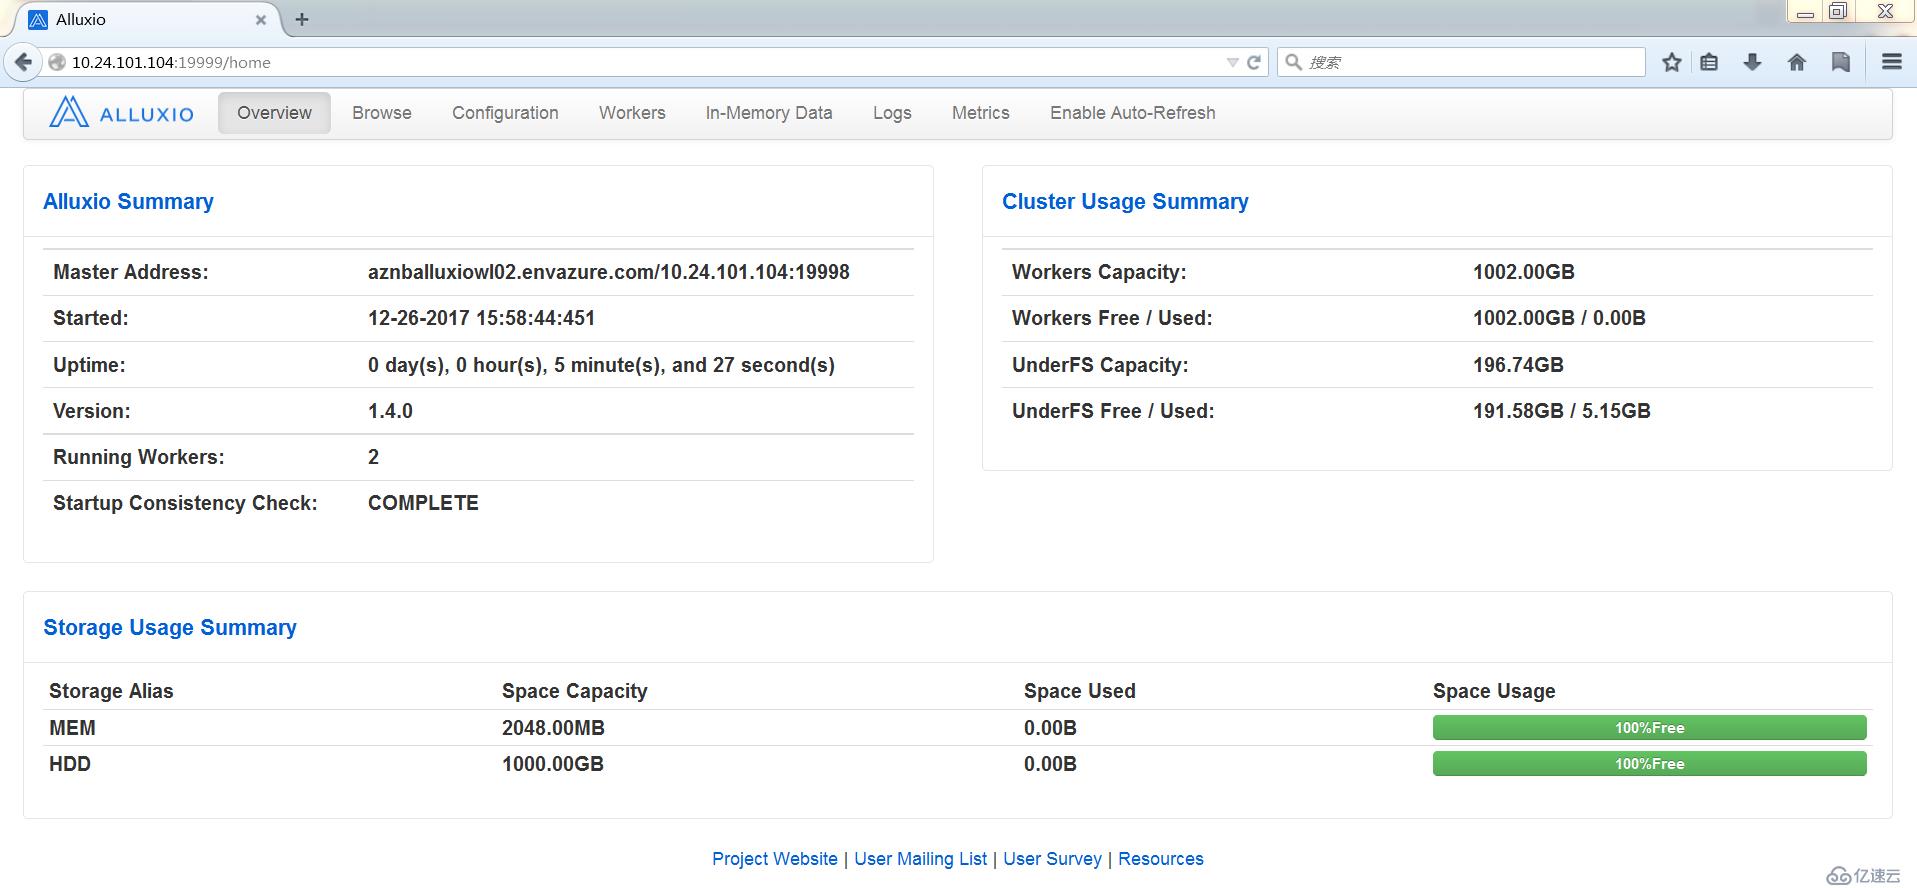Viewport: 1917px width, 888px height.
Task: Click the 2048.00MB capacity cell
Action: (x=553, y=728)
